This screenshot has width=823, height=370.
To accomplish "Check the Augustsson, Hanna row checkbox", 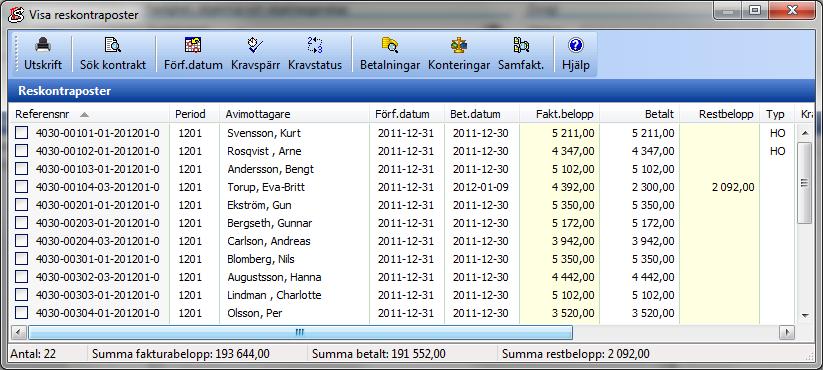I will pos(21,277).
